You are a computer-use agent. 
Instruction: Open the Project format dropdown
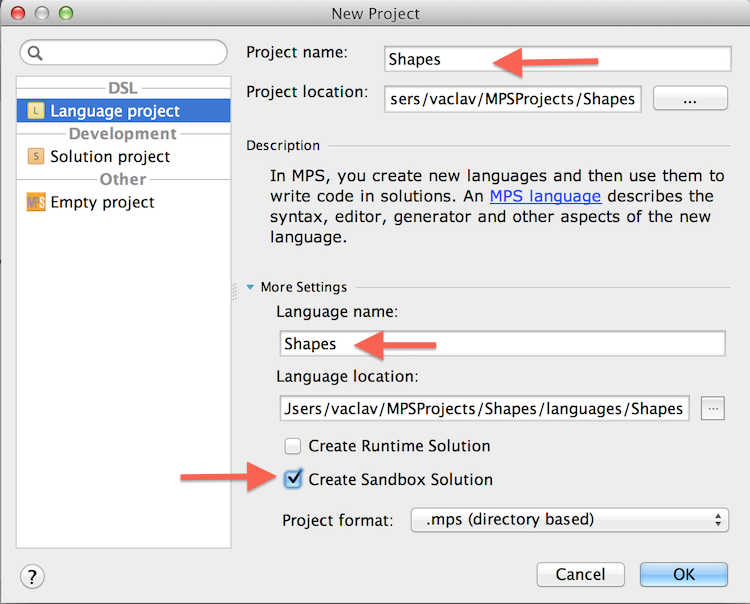[x=569, y=520]
